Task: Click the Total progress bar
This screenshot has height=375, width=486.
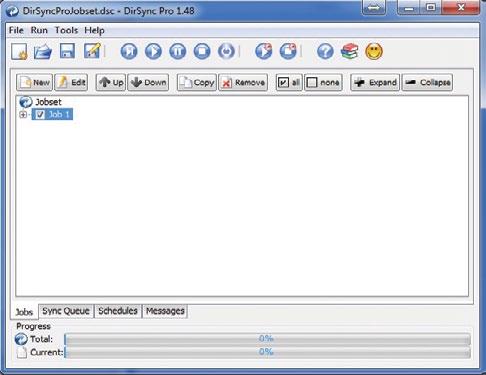Action: pos(267,339)
